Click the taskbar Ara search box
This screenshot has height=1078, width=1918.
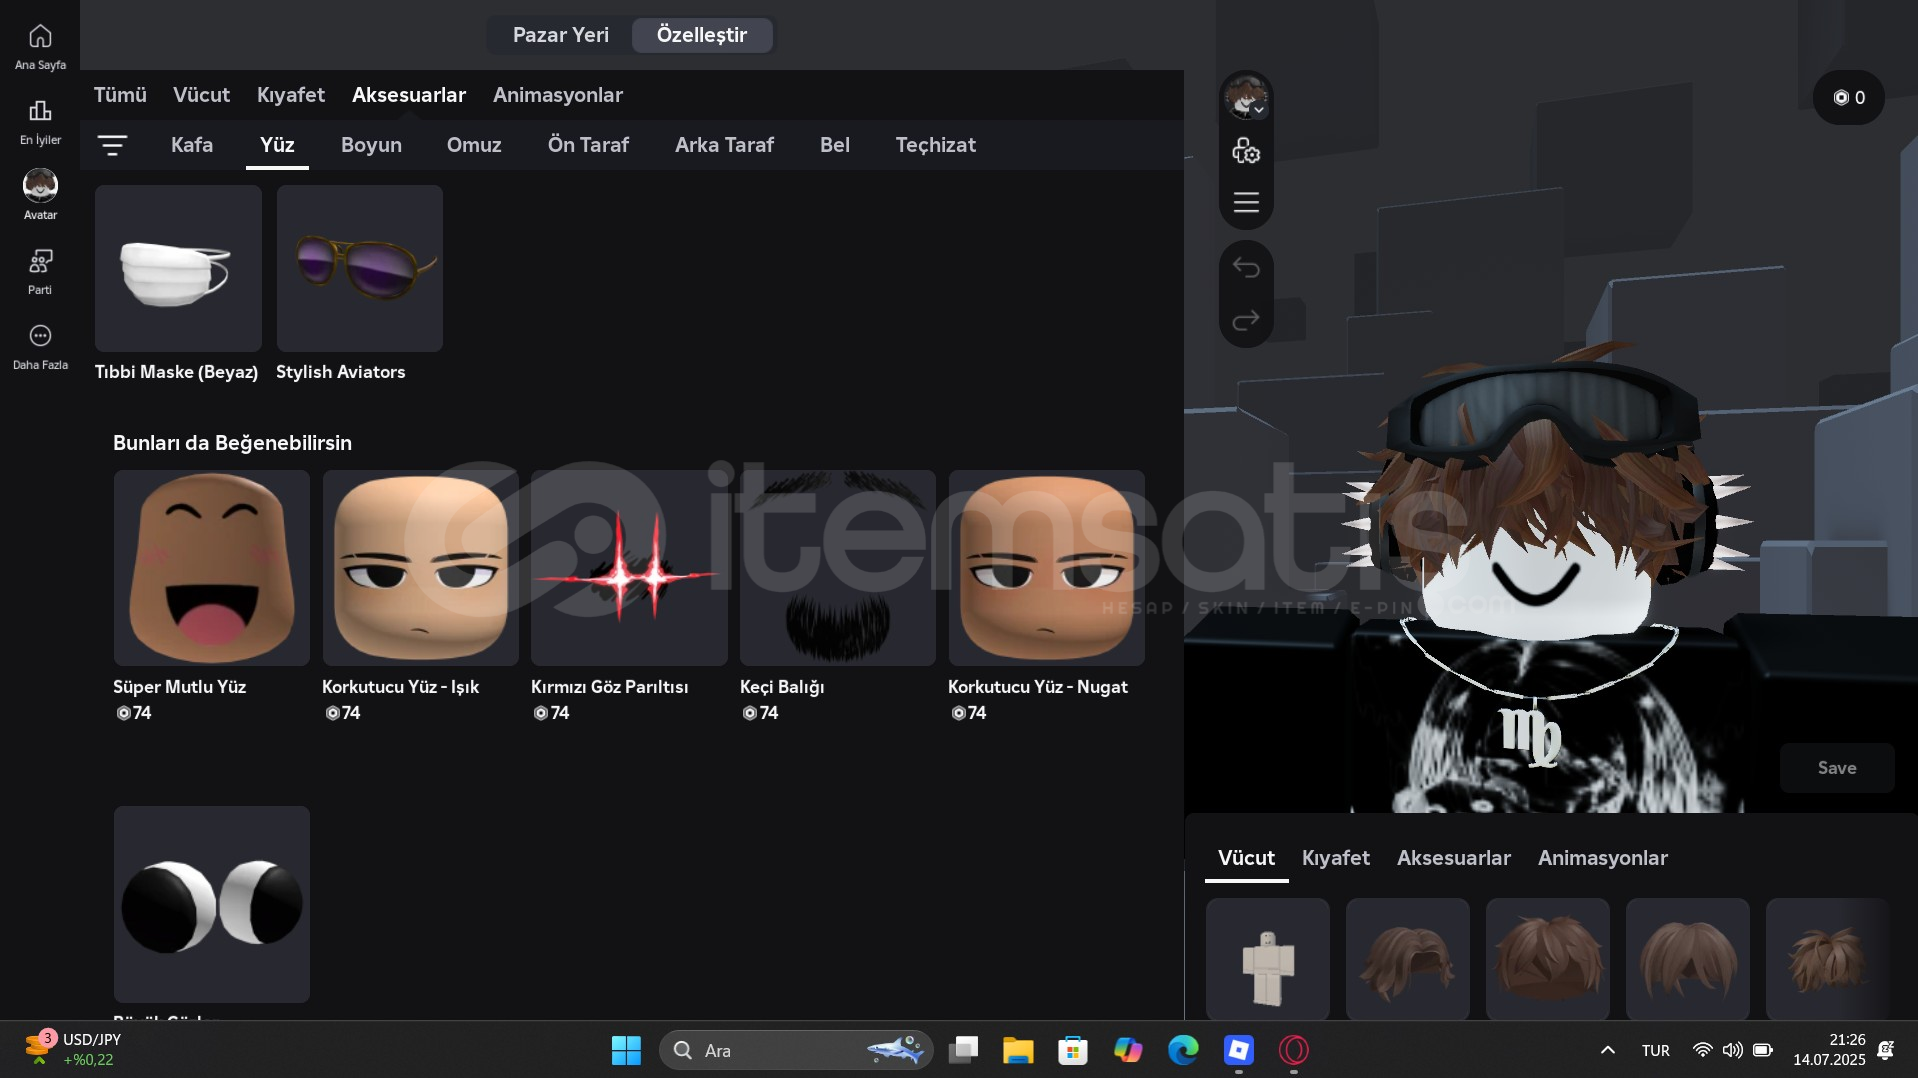tap(796, 1050)
